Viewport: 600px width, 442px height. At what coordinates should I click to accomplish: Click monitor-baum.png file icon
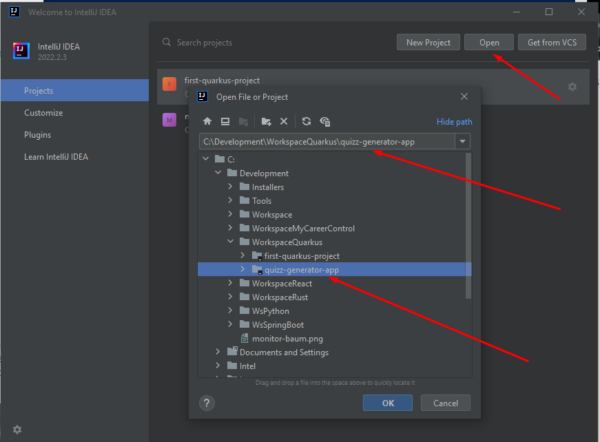244,338
